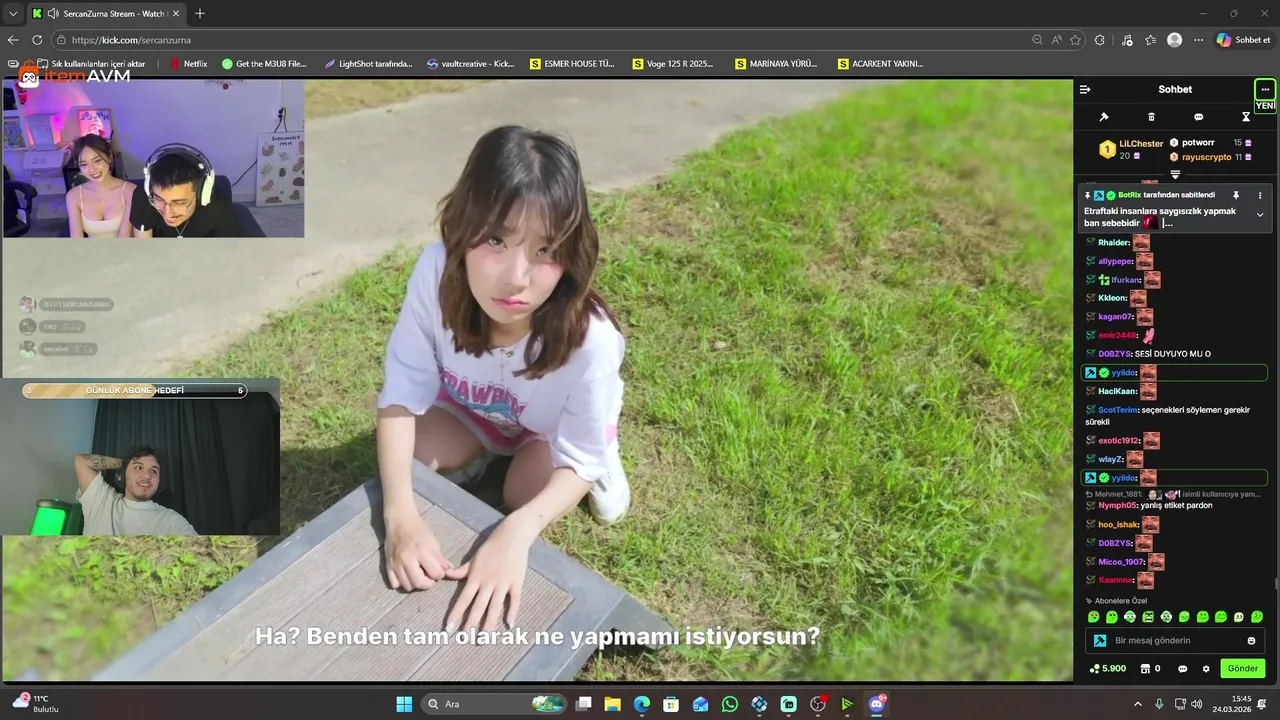The width and height of the screenshot is (1280, 720).
Task: Open the emoji picker in message box
Action: click(x=1251, y=641)
